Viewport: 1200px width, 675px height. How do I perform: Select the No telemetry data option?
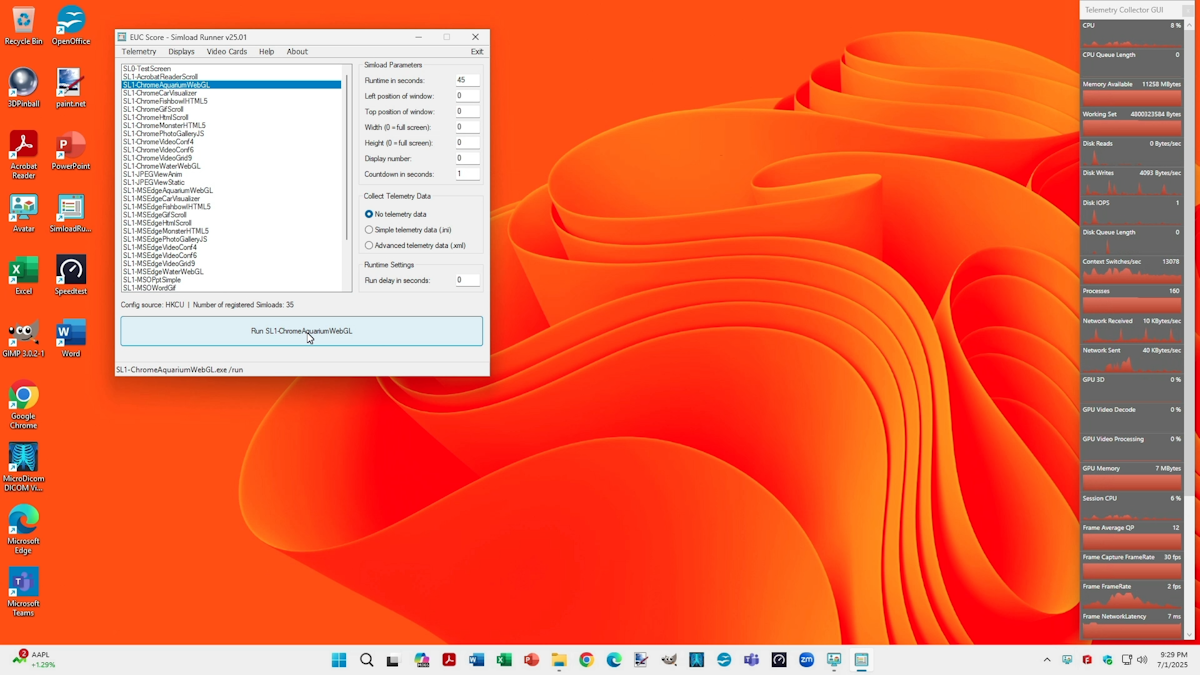369,214
